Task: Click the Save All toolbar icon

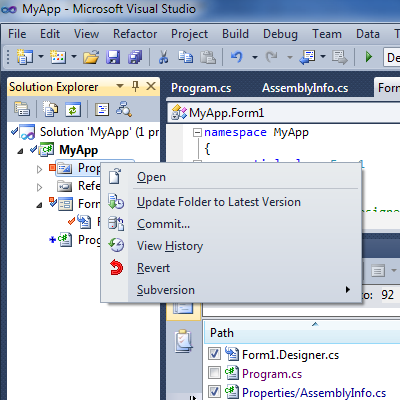Action: click(x=135, y=57)
